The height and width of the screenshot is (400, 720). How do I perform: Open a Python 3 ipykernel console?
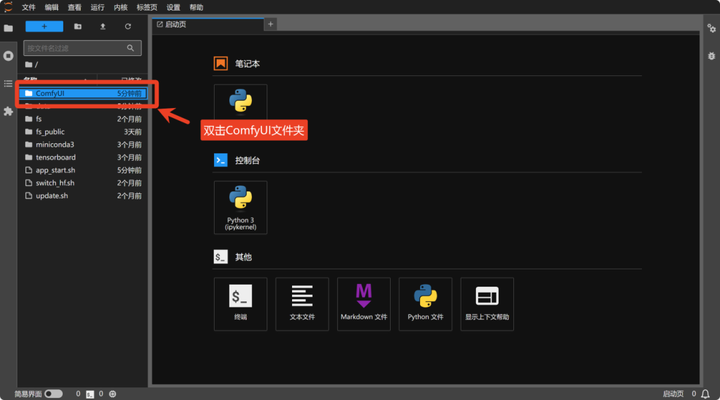[241, 208]
